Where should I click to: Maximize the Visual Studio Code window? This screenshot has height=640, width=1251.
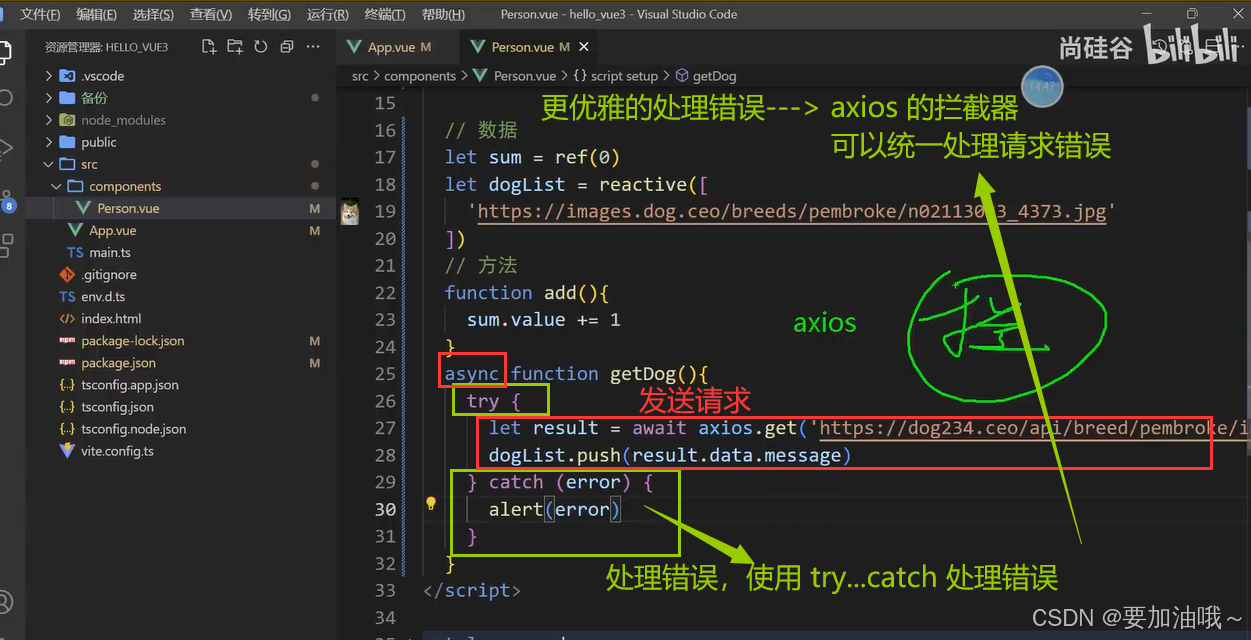[1192, 14]
